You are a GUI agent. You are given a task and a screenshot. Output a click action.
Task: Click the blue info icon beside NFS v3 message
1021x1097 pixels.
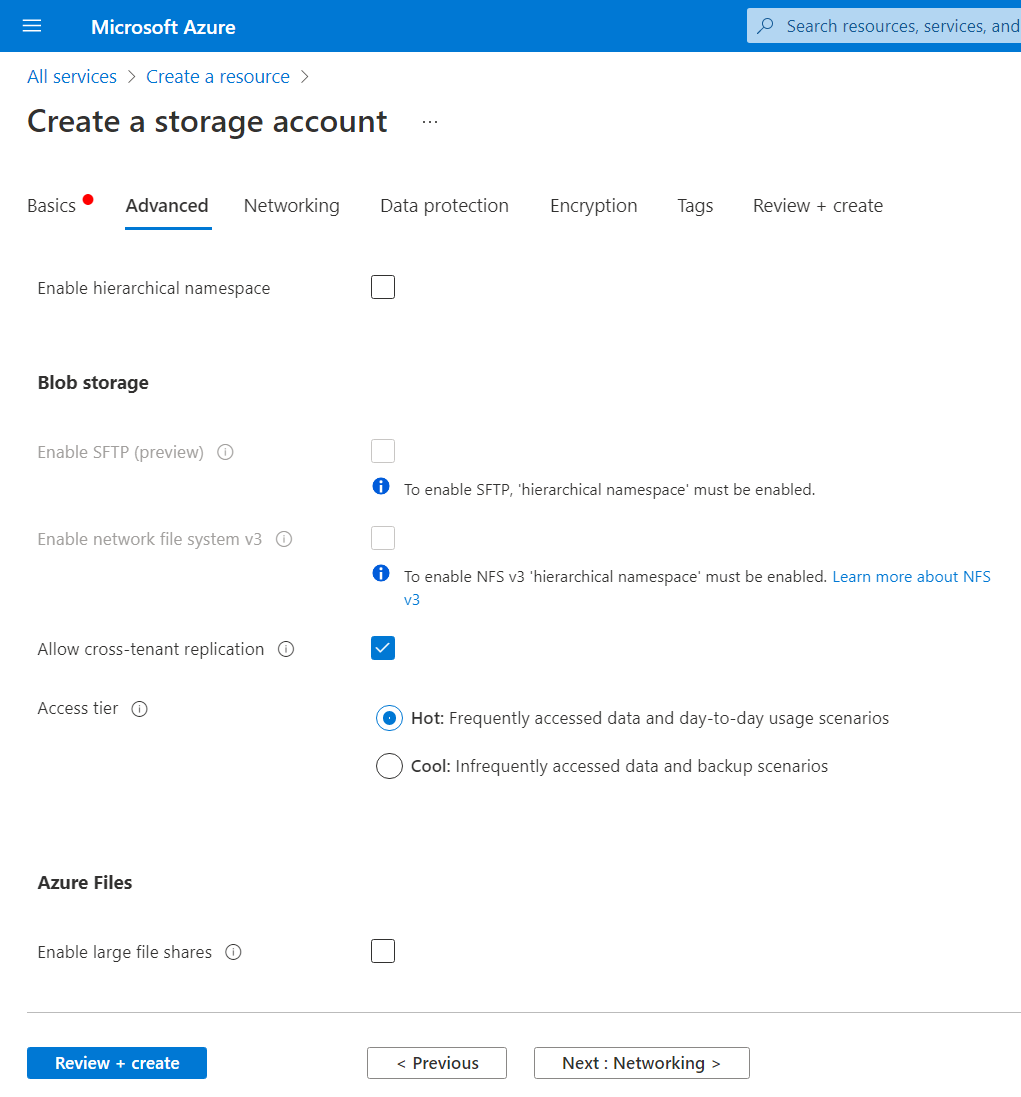pos(381,574)
